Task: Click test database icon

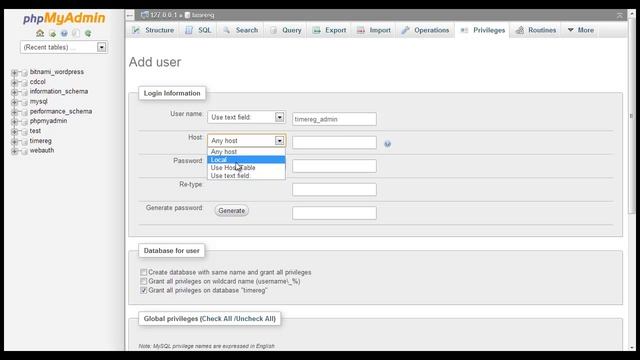Action: coord(24,131)
